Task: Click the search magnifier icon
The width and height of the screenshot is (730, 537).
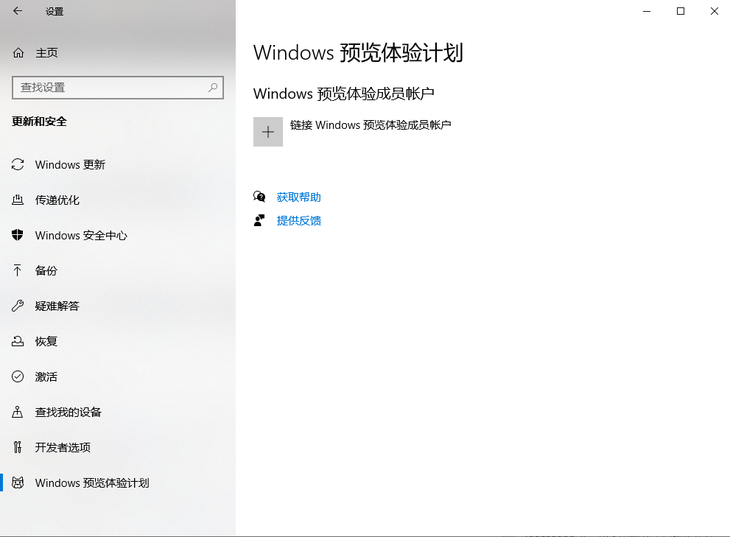Action: [x=213, y=87]
